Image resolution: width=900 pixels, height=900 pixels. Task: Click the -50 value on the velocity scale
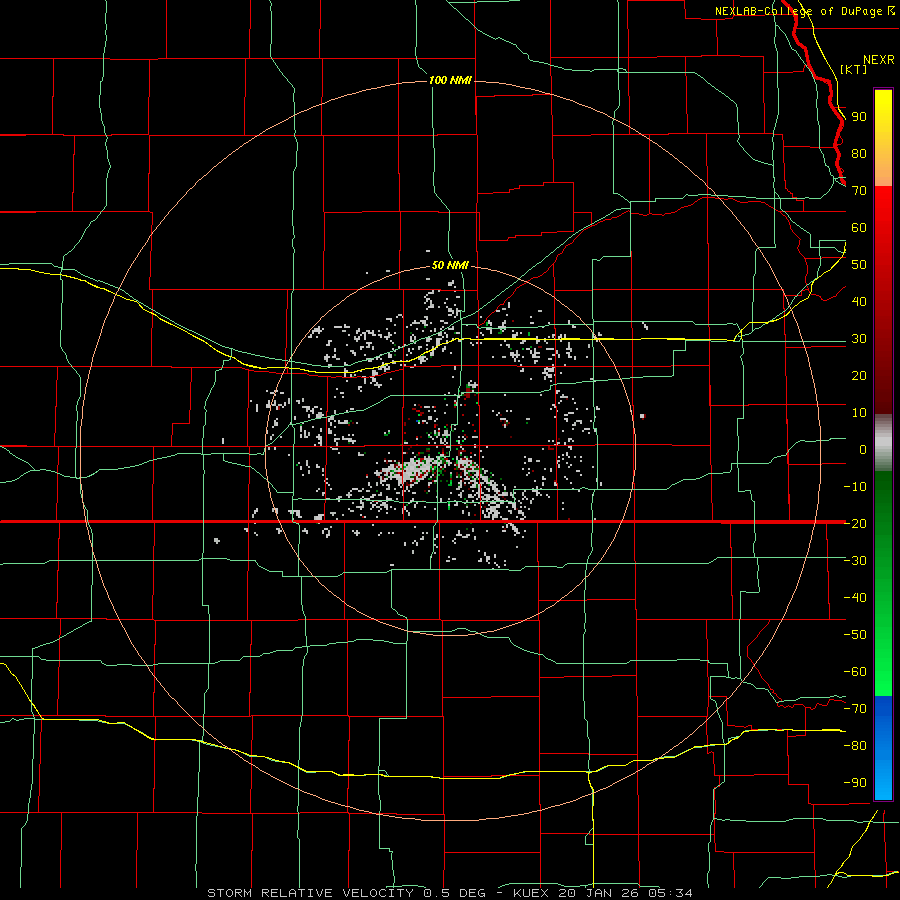855,635
